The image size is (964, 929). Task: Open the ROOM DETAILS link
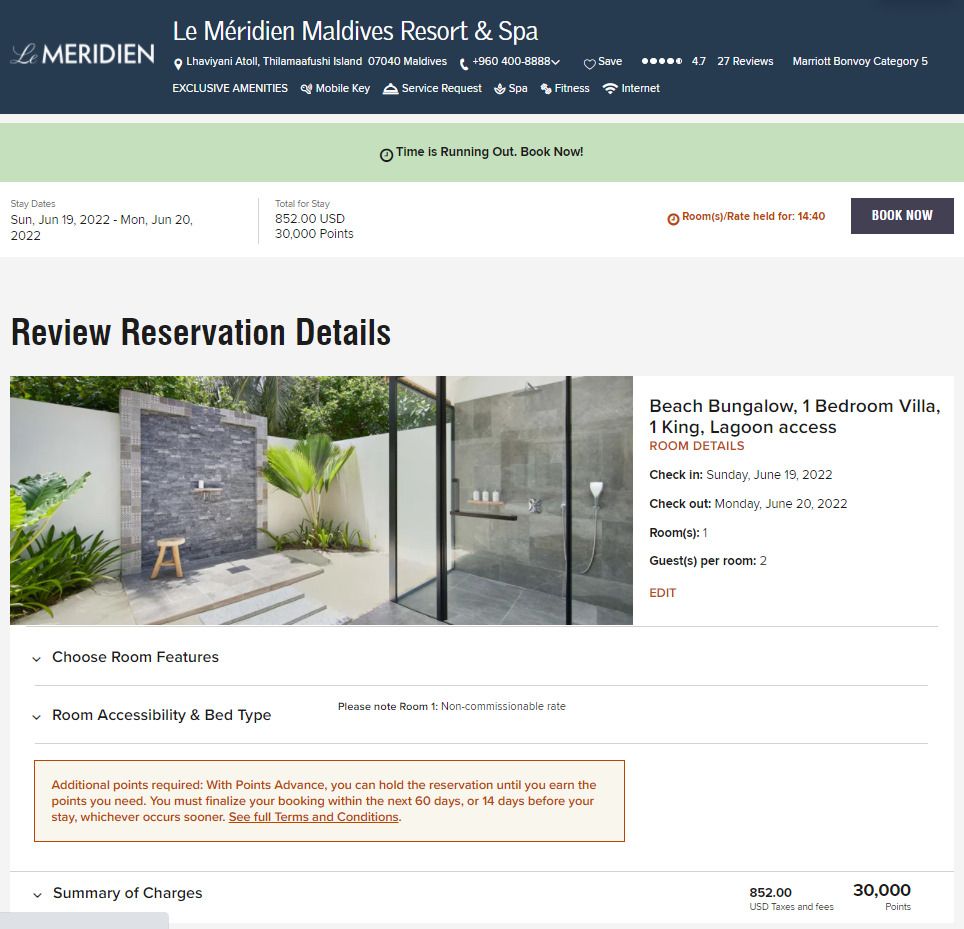[x=697, y=446]
